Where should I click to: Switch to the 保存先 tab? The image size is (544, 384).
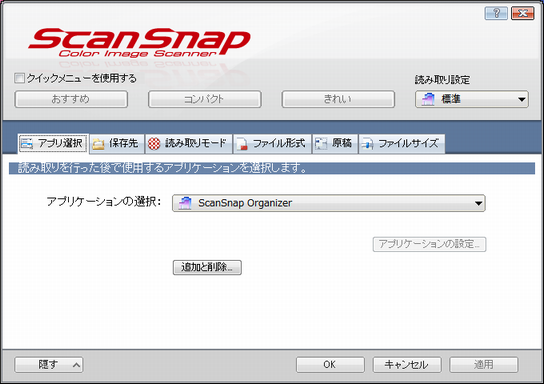click(x=117, y=144)
